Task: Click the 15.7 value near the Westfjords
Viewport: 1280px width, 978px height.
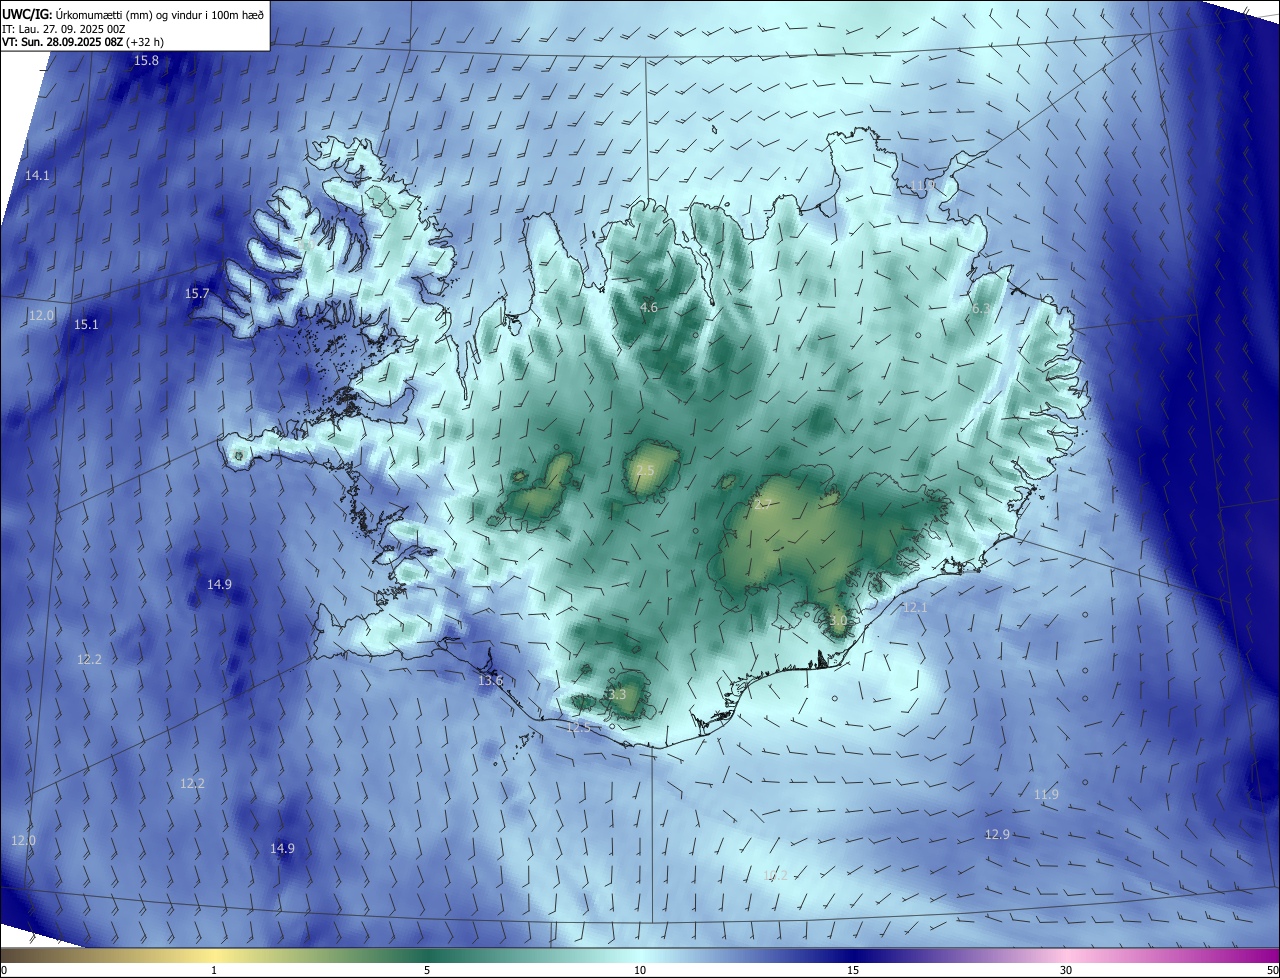Action: click(x=197, y=293)
